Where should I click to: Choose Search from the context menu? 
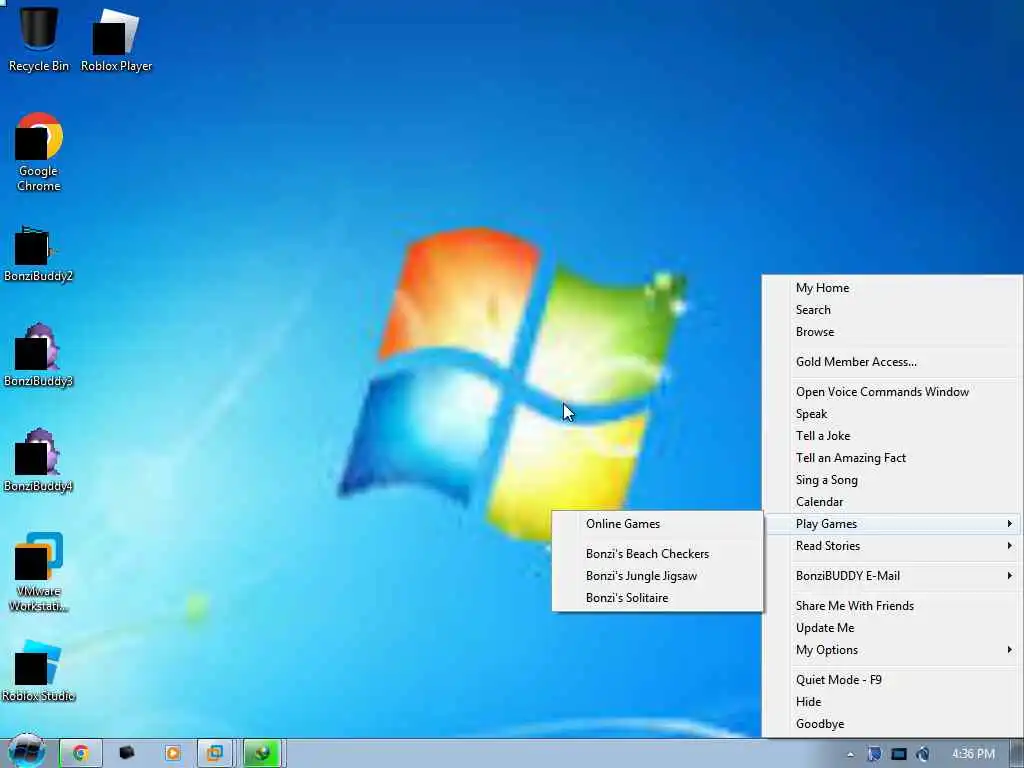pyautogui.click(x=892, y=310)
